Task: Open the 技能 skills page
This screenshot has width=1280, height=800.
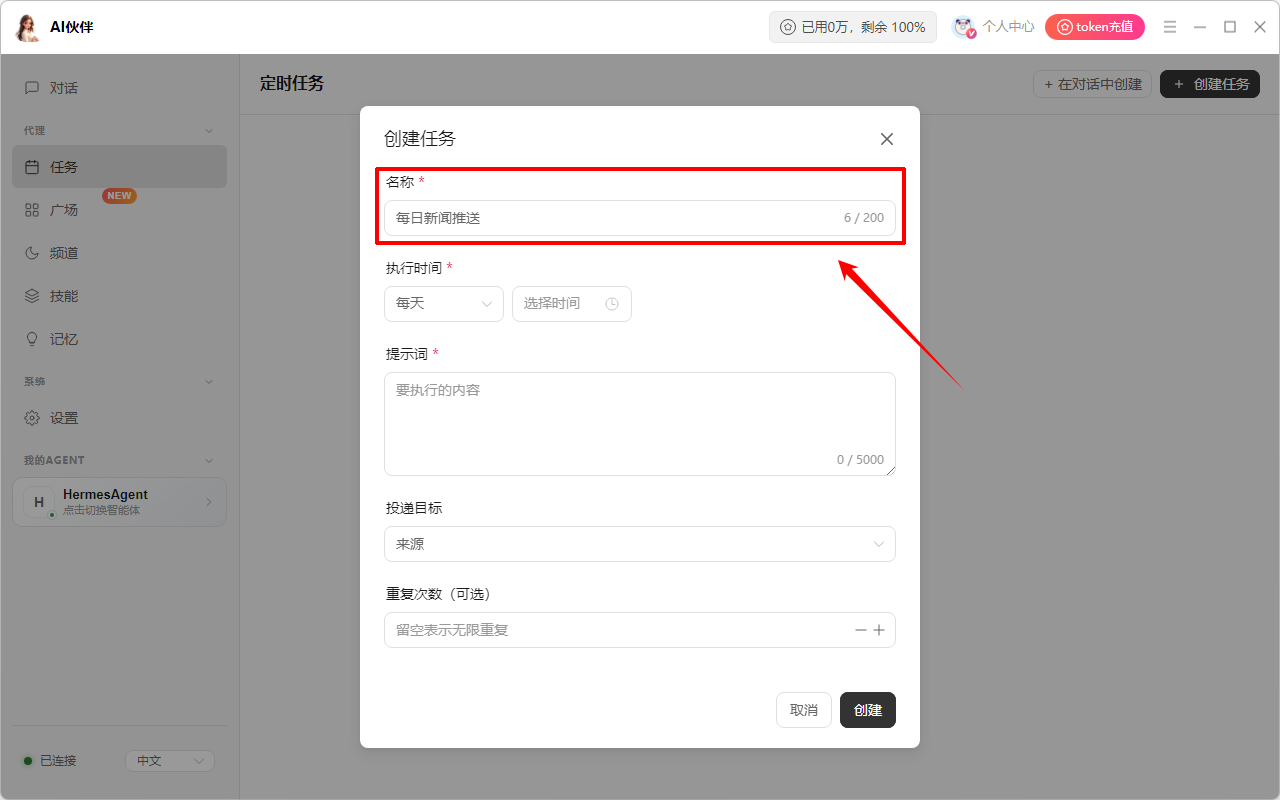Action: [x=119, y=296]
